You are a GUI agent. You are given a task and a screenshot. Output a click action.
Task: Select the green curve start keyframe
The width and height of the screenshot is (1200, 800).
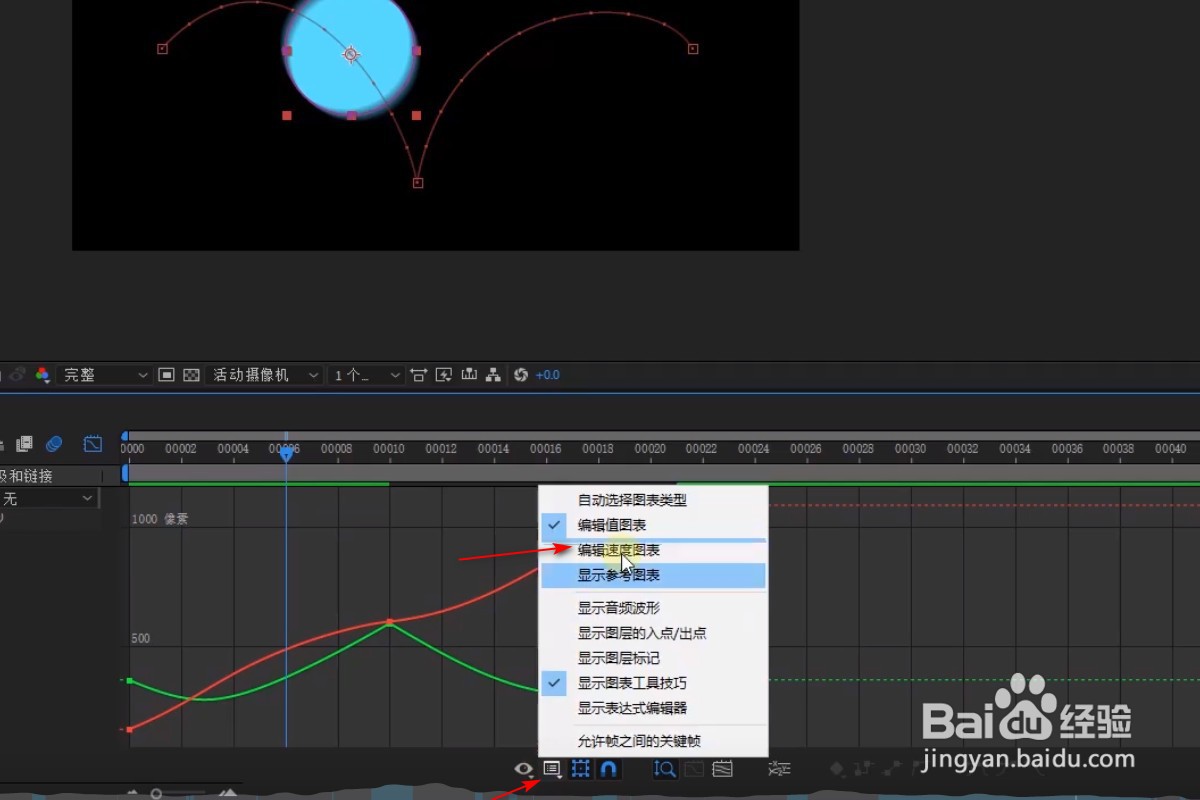tap(130, 681)
